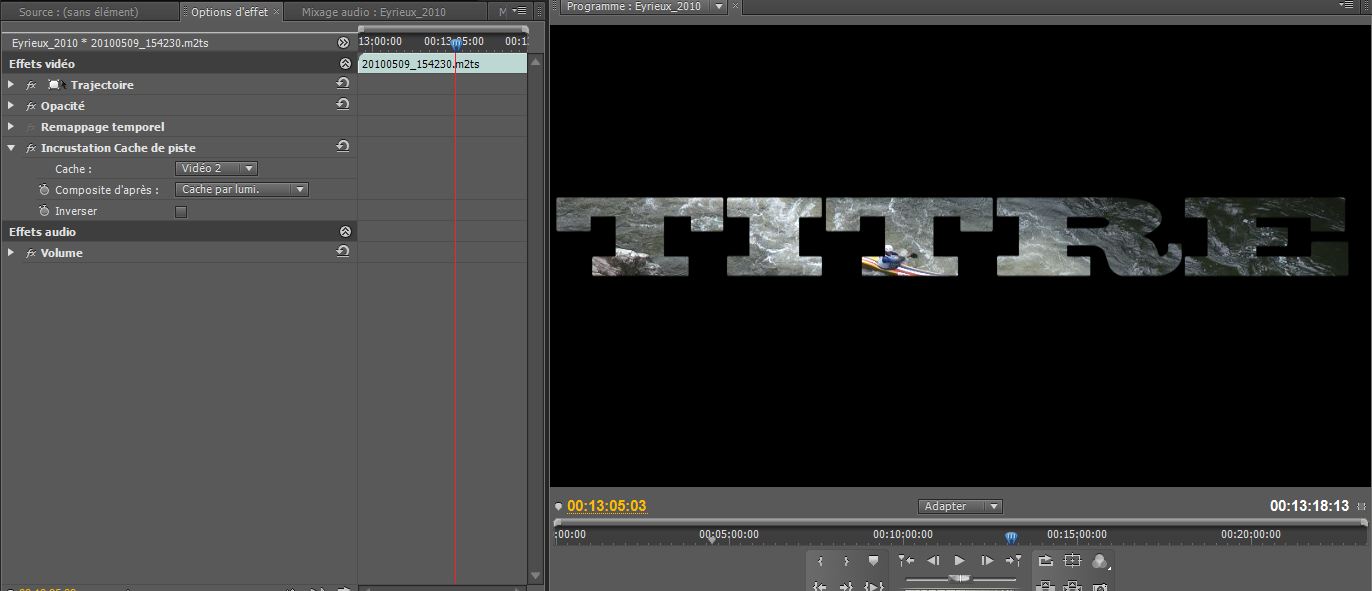Close the Options d'effet tab

[277, 12]
